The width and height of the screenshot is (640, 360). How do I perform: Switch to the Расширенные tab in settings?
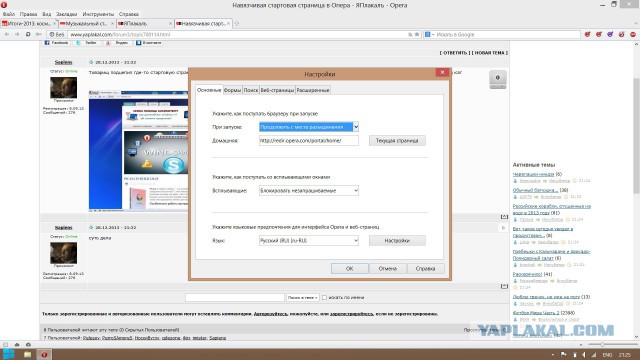tap(313, 90)
